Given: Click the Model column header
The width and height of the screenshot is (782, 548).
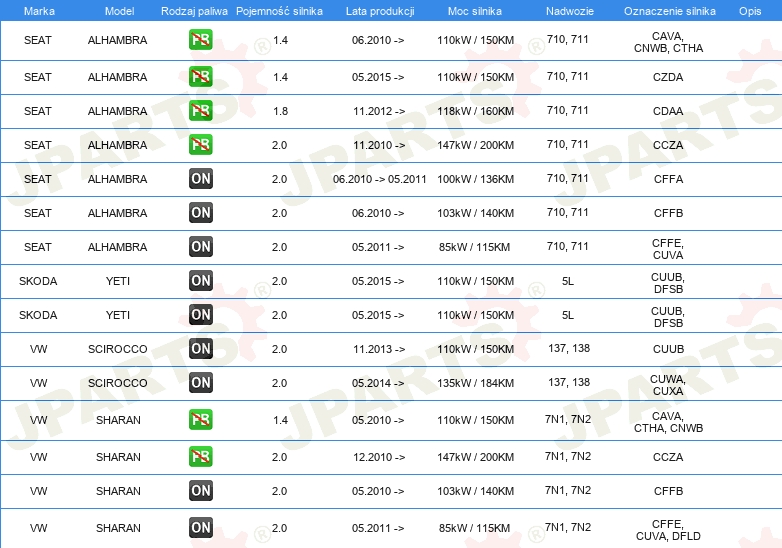Looking at the screenshot, I should click(x=119, y=11).
